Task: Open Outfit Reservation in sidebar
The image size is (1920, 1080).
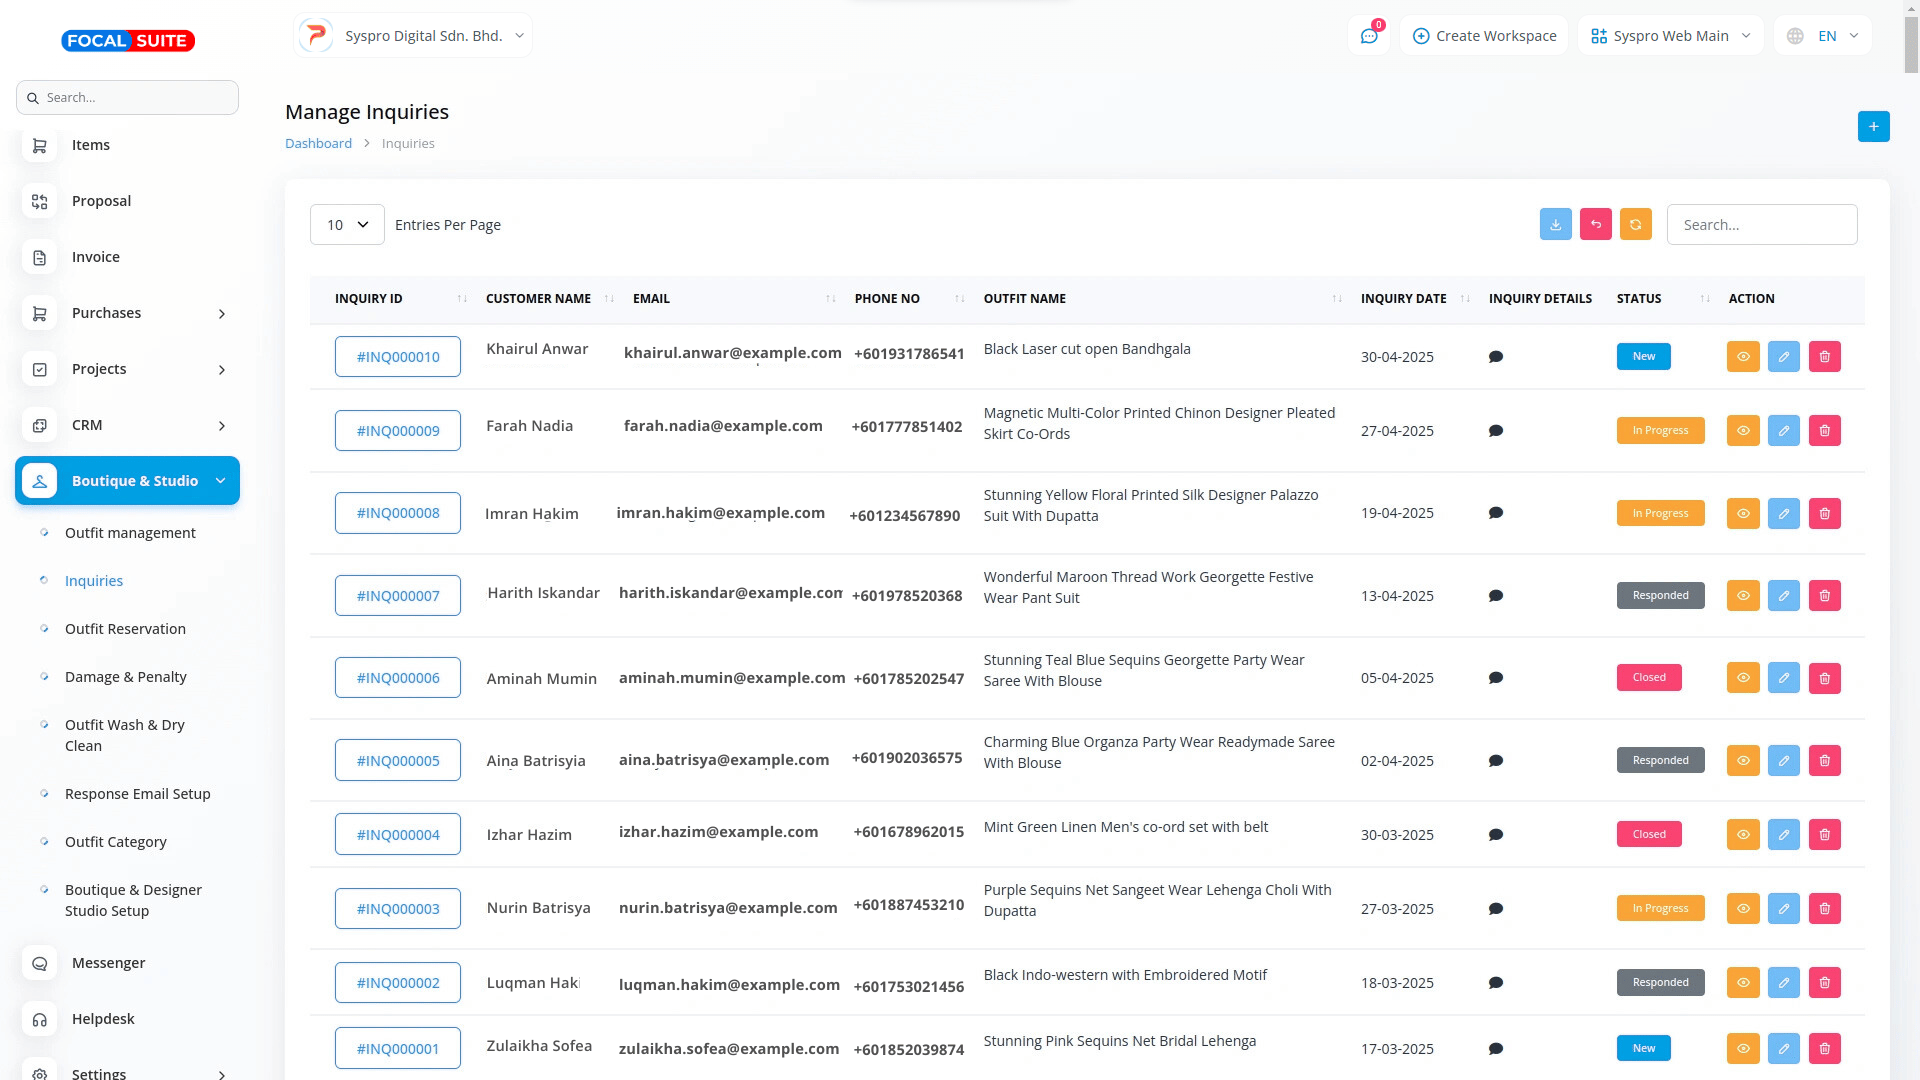Action: tap(125, 629)
